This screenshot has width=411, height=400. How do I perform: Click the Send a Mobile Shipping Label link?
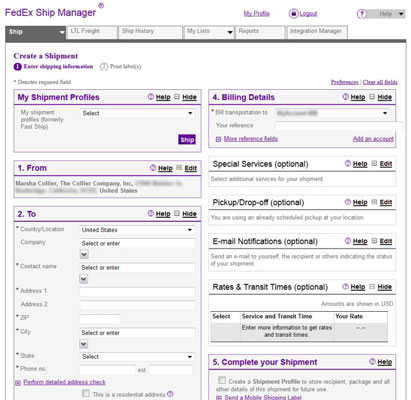click(x=263, y=397)
